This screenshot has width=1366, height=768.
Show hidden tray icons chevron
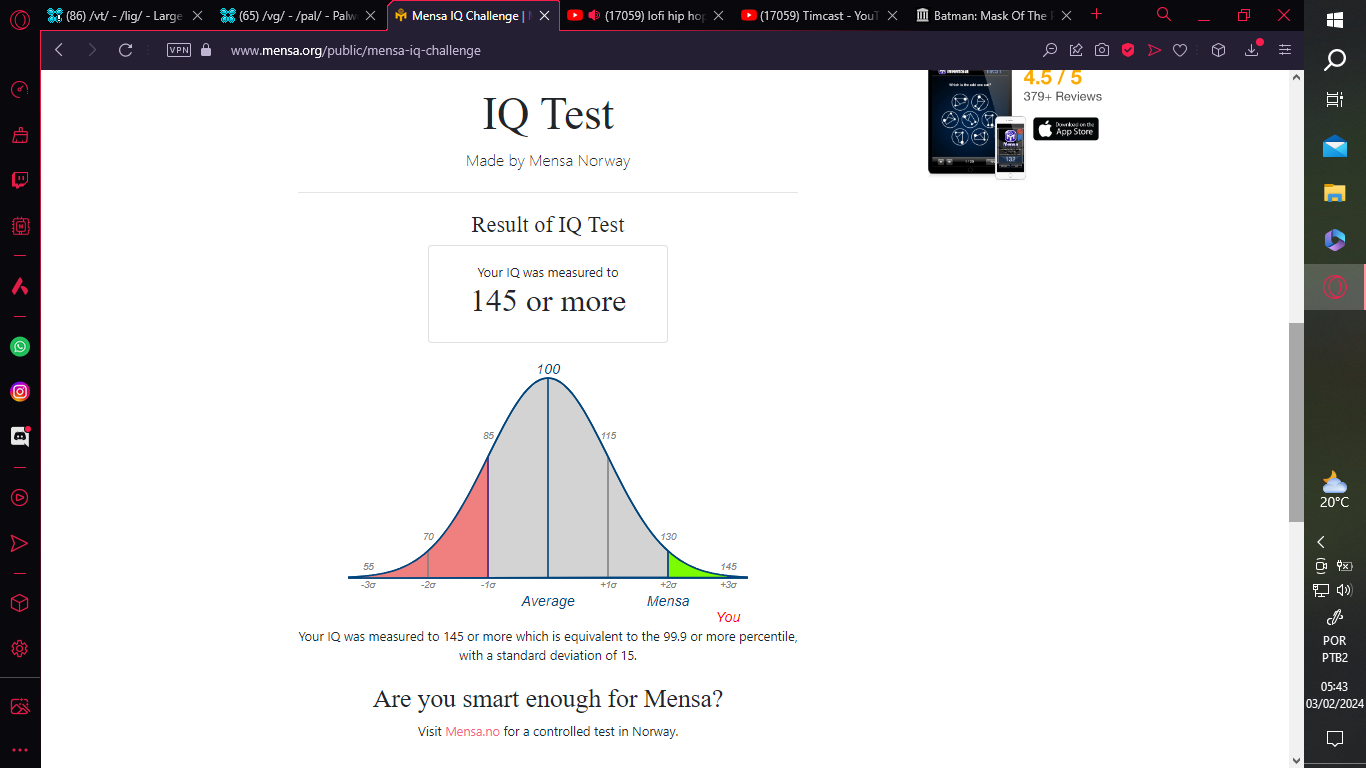[x=1321, y=542]
